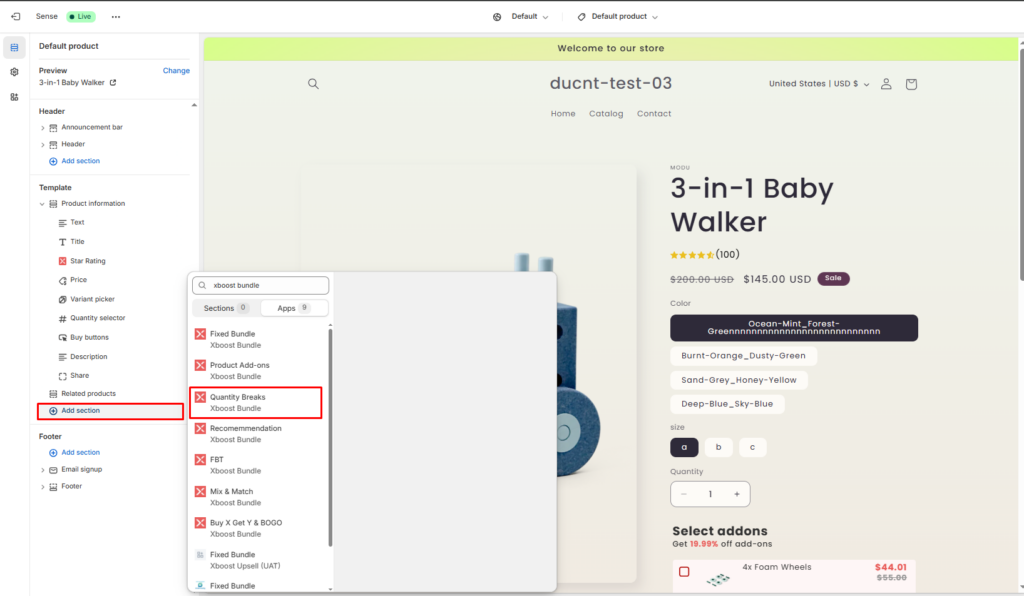Click the storefront search magnifier icon
The height and width of the screenshot is (596, 1024).
[313, 84]
